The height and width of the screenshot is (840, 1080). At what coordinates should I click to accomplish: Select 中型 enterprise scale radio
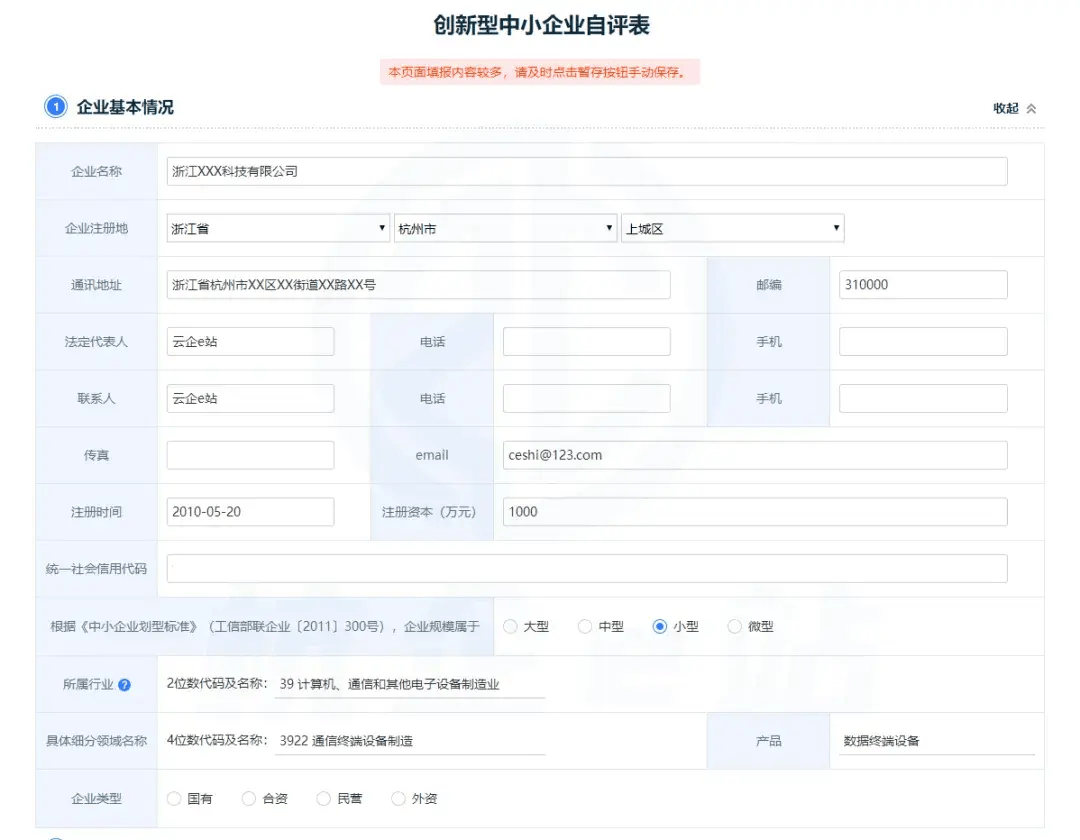click(x=585, y=627)
